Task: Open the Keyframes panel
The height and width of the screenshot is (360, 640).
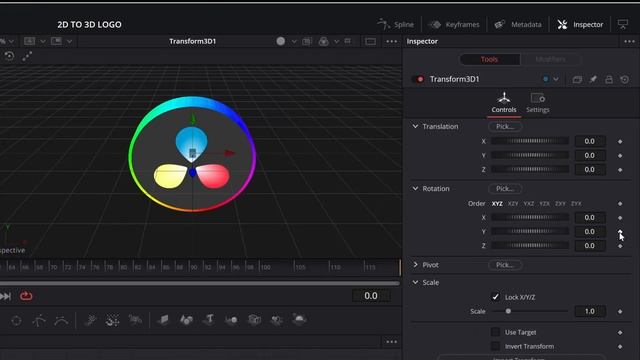Action: 453,24
